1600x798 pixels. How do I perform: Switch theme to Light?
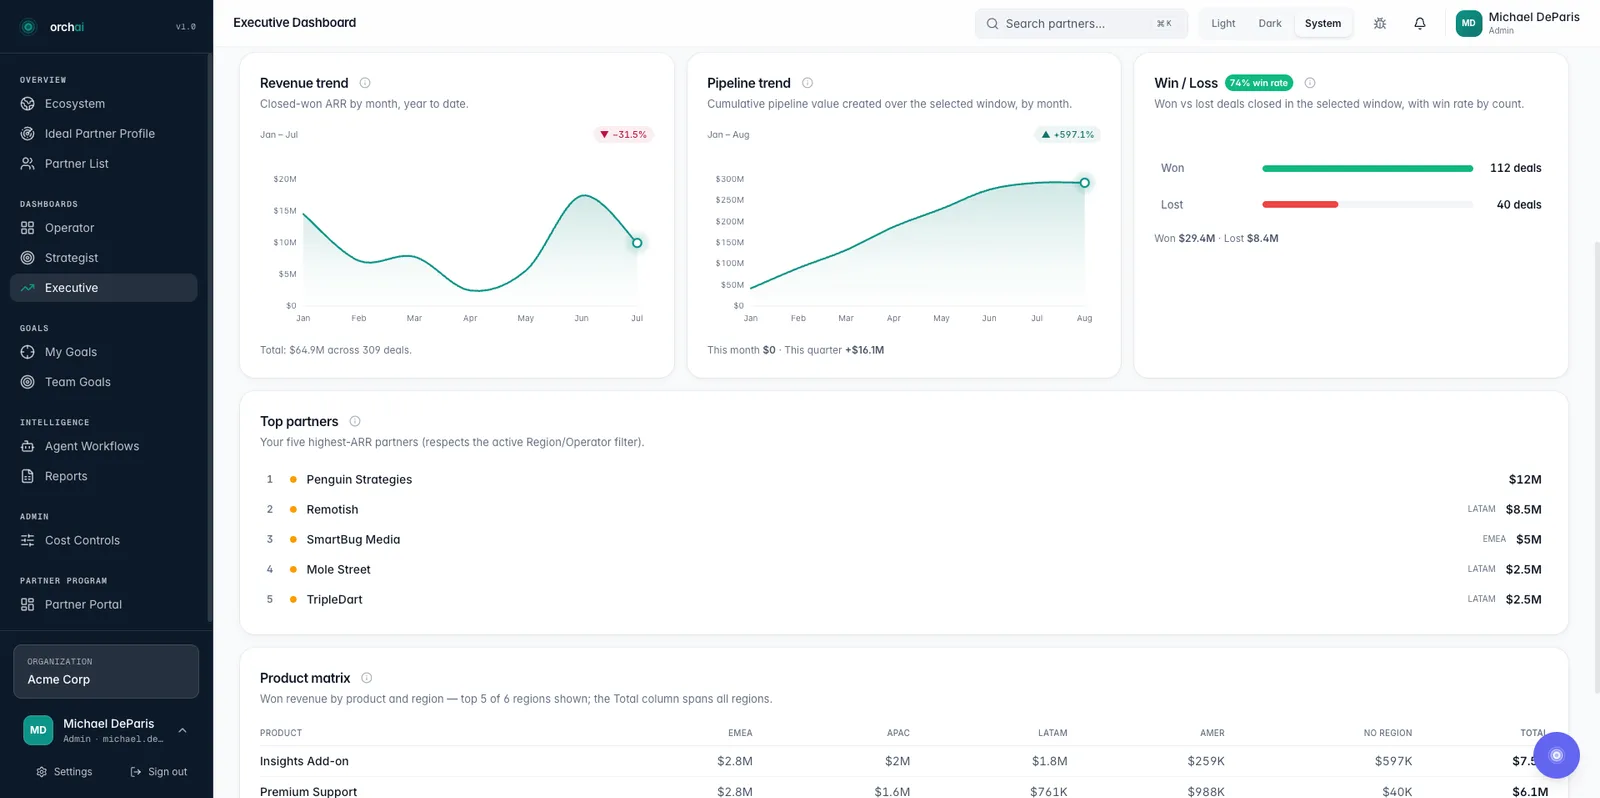1223,24
